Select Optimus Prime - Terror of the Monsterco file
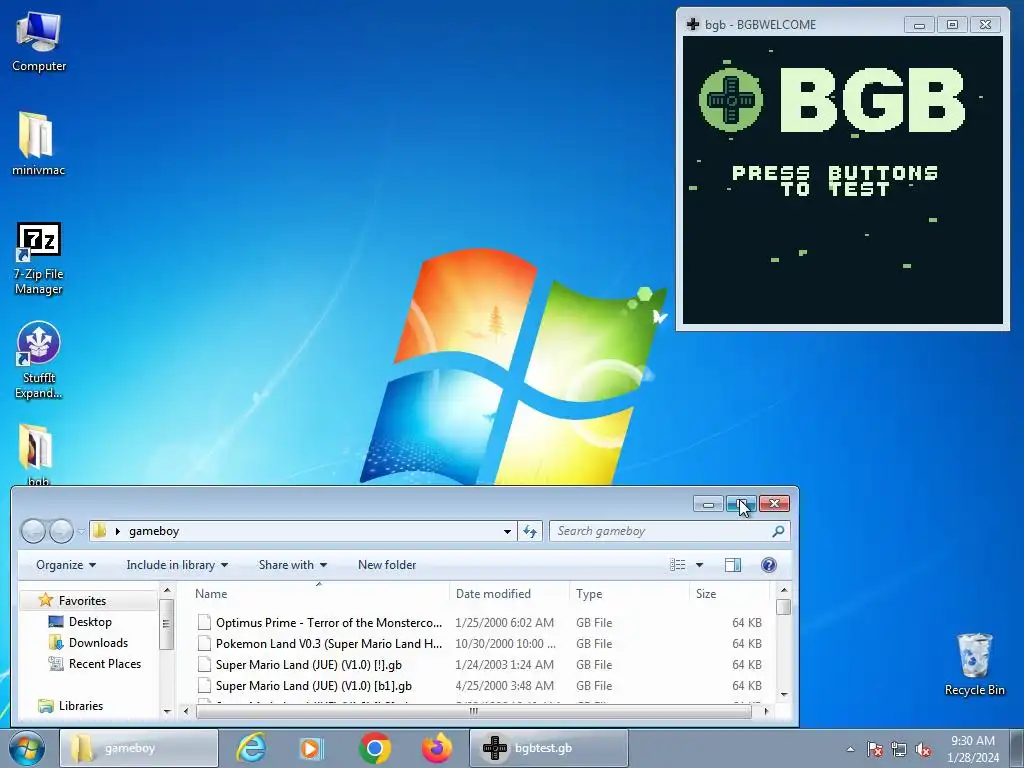This screenshot has height=768, width=1024. pyautogui.click(x=328, y=623)
